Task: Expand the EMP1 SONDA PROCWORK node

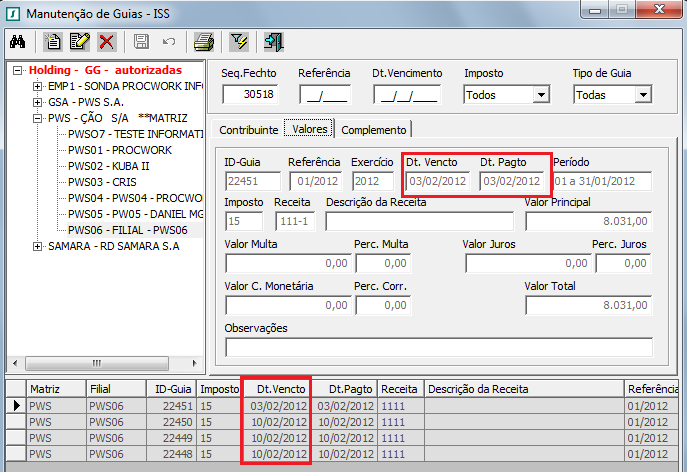Action: click(x=38, y=86)
